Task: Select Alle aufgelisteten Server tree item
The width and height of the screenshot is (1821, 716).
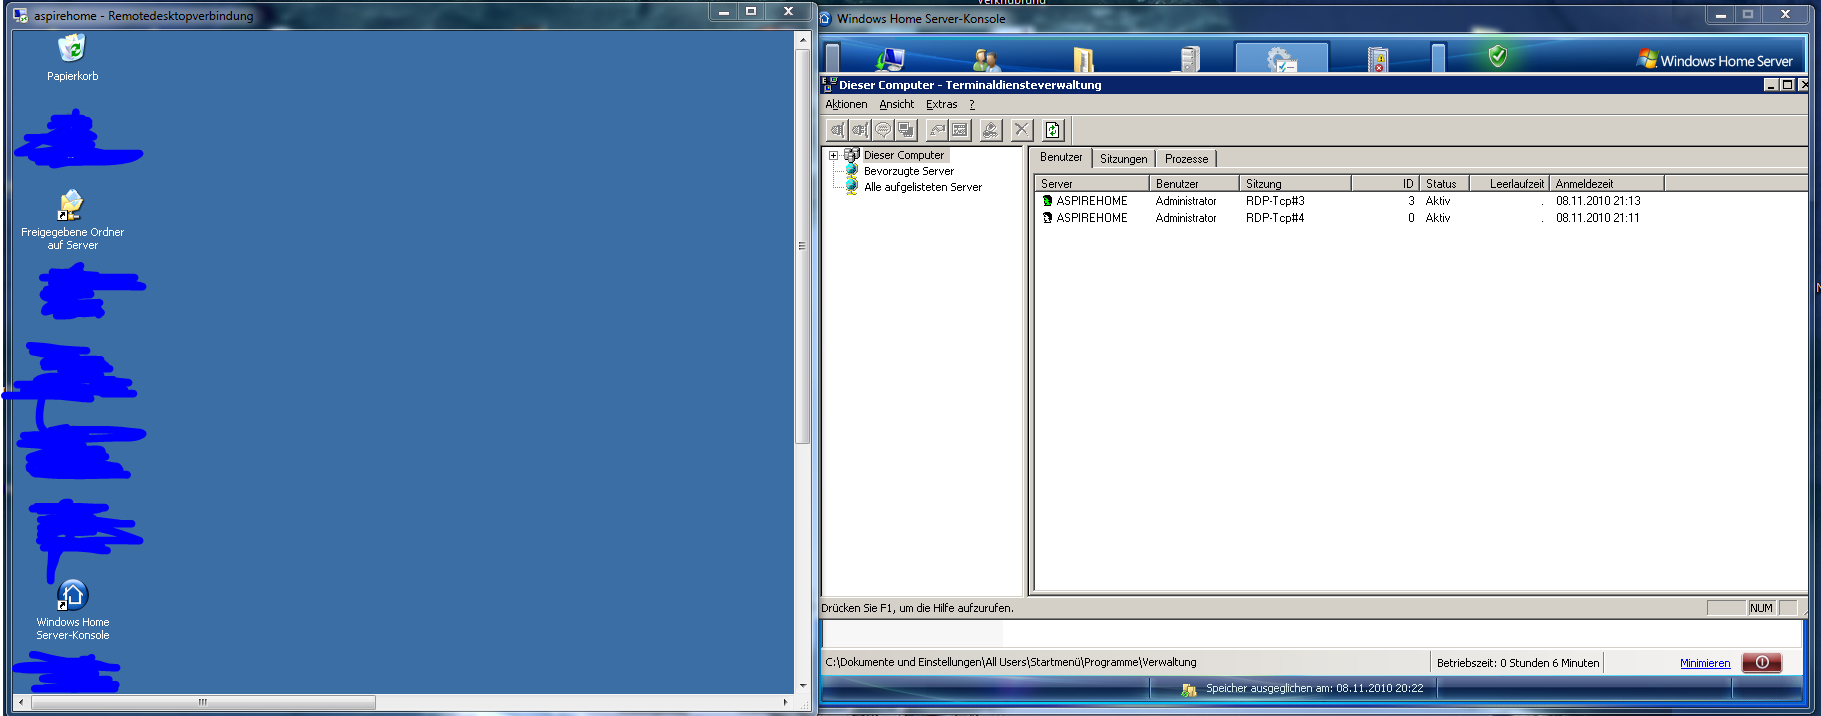Action: point(922,187)
